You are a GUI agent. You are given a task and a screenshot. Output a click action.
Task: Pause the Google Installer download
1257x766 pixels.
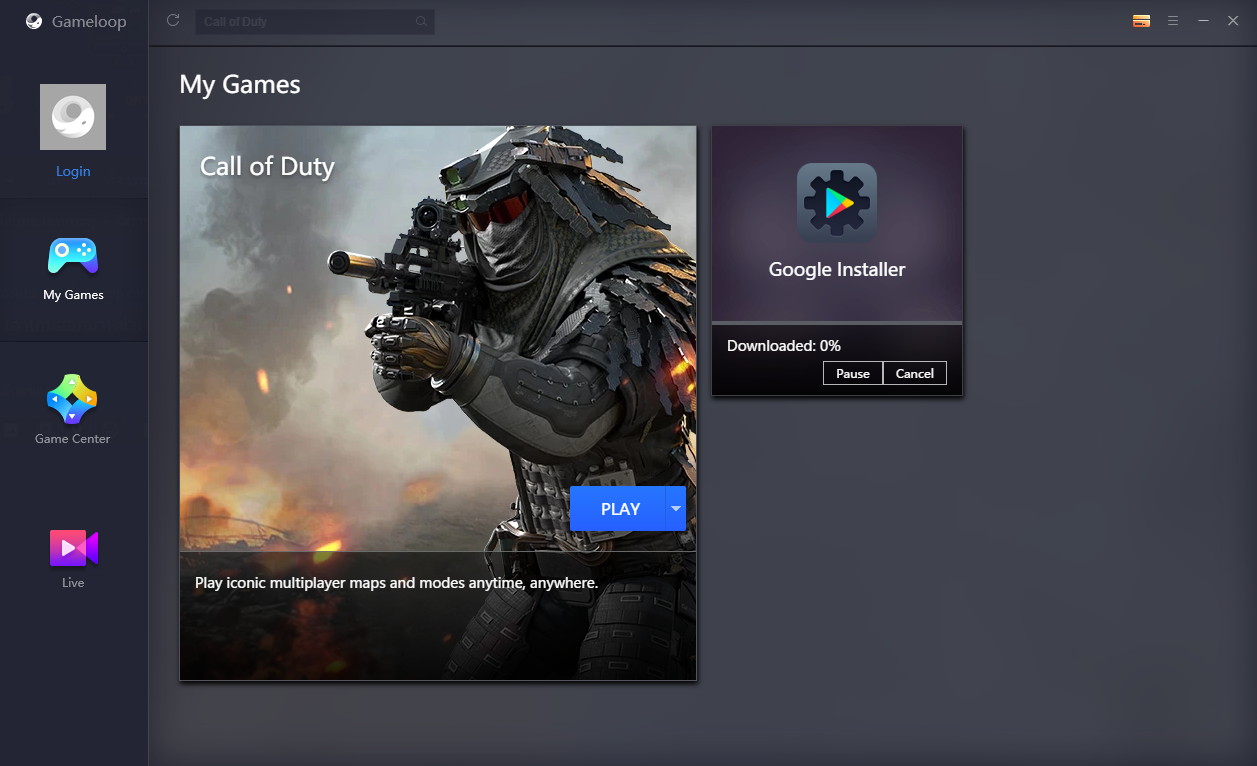pyautogui.click(x=853, y=373)
